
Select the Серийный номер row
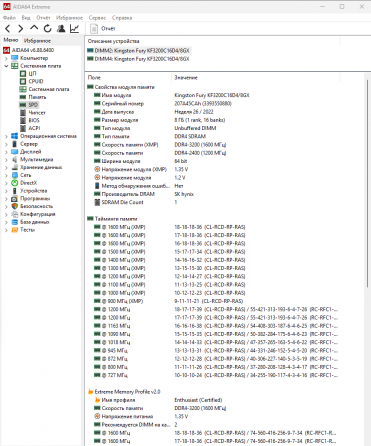[x=213, y=104]
